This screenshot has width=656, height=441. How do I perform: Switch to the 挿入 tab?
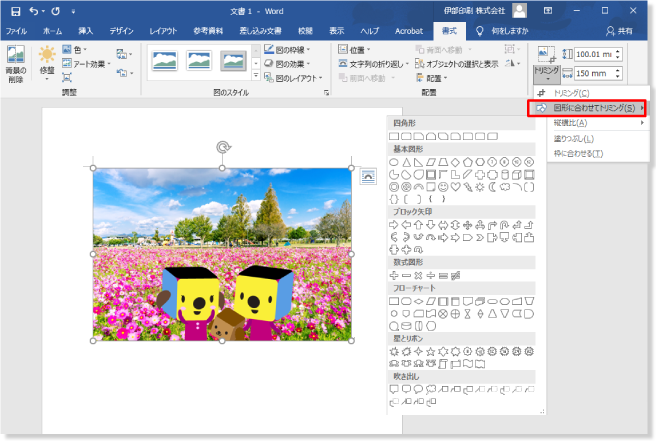click(x=85, y=31)
